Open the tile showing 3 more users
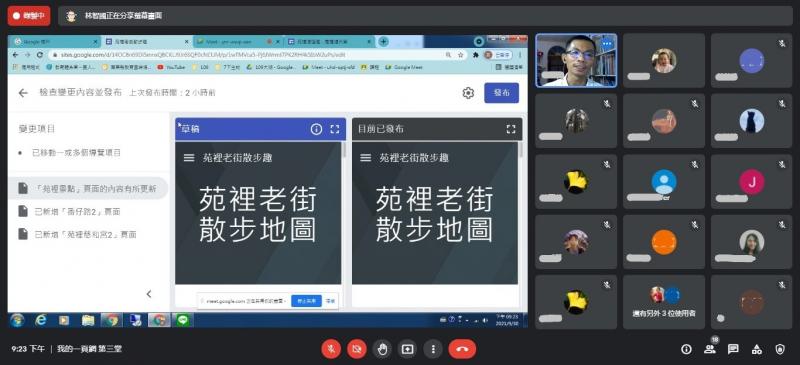 point(664,302)
